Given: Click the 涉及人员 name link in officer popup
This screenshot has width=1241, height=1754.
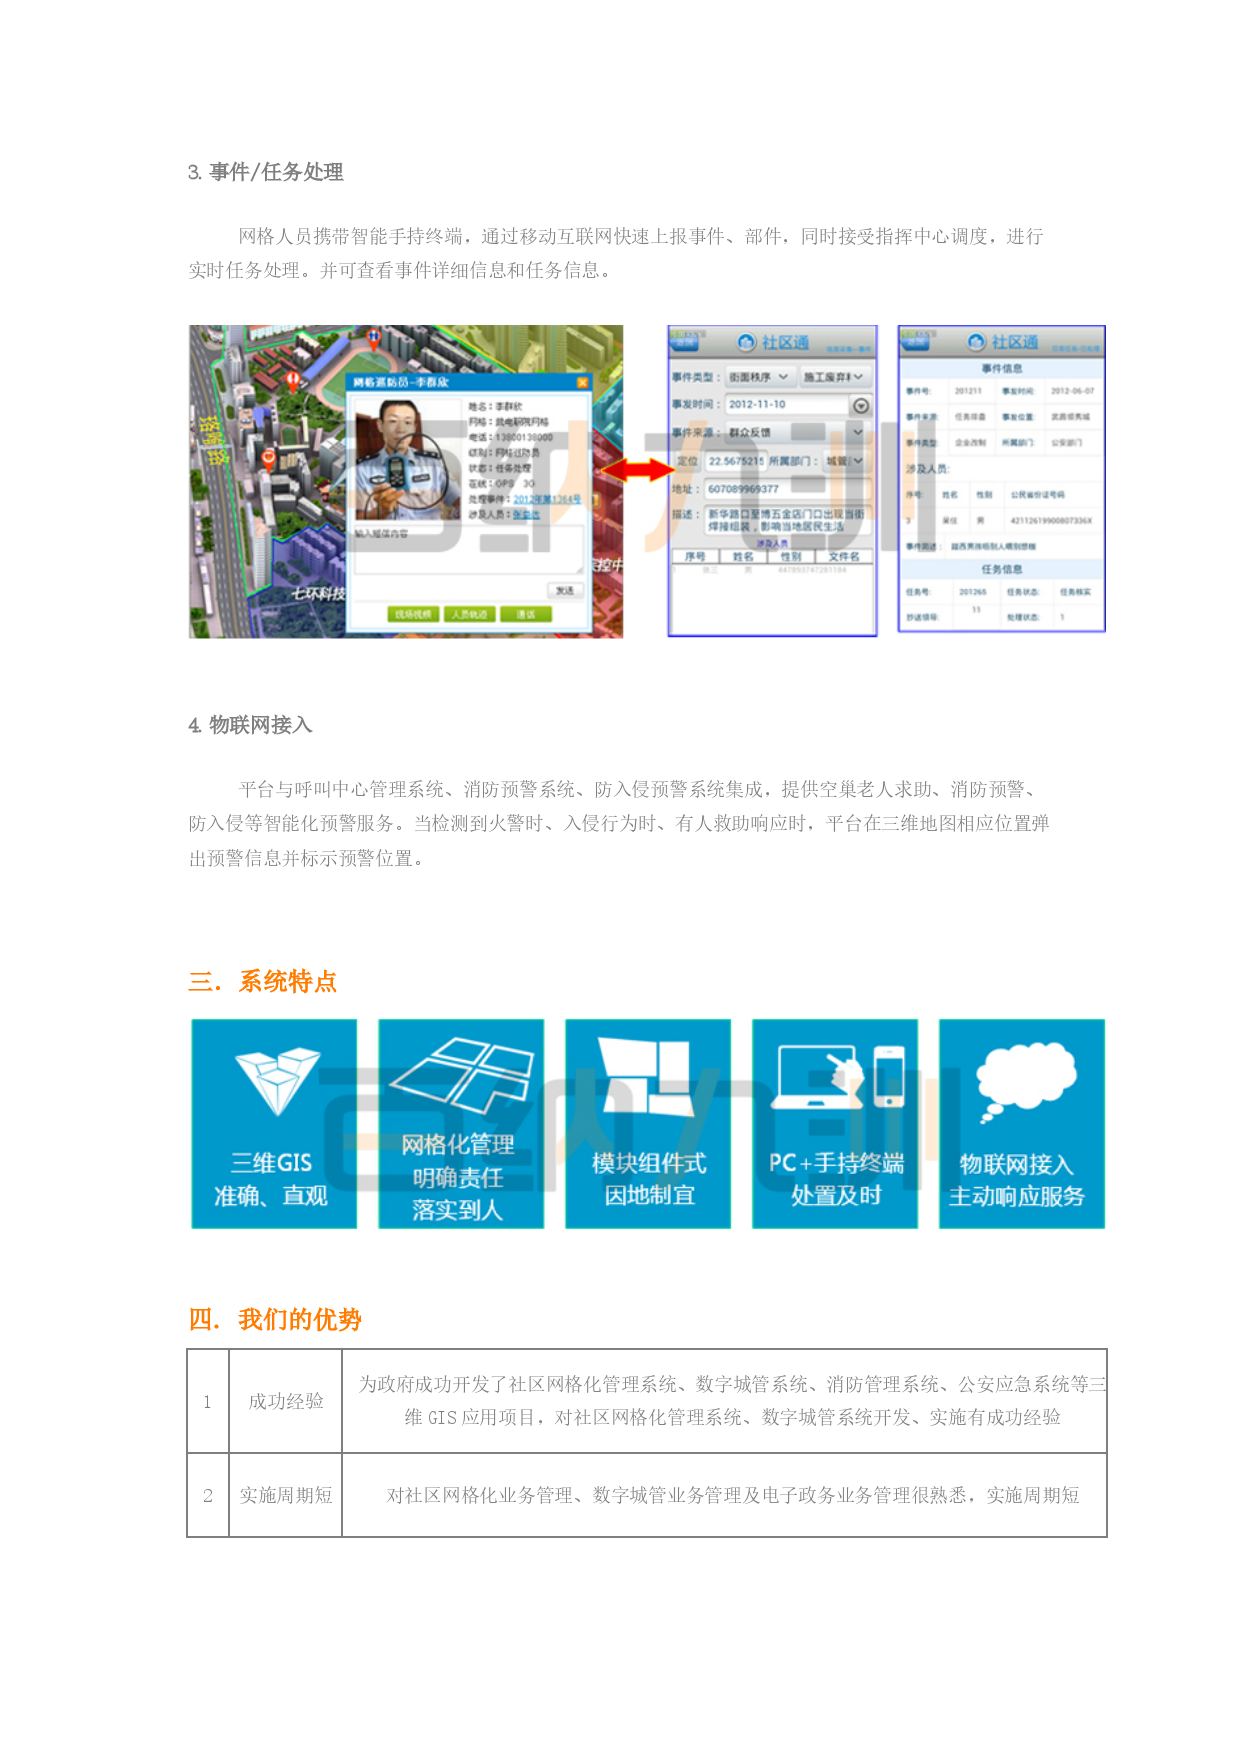Looking at the screenshot, I should coord(527,514).
